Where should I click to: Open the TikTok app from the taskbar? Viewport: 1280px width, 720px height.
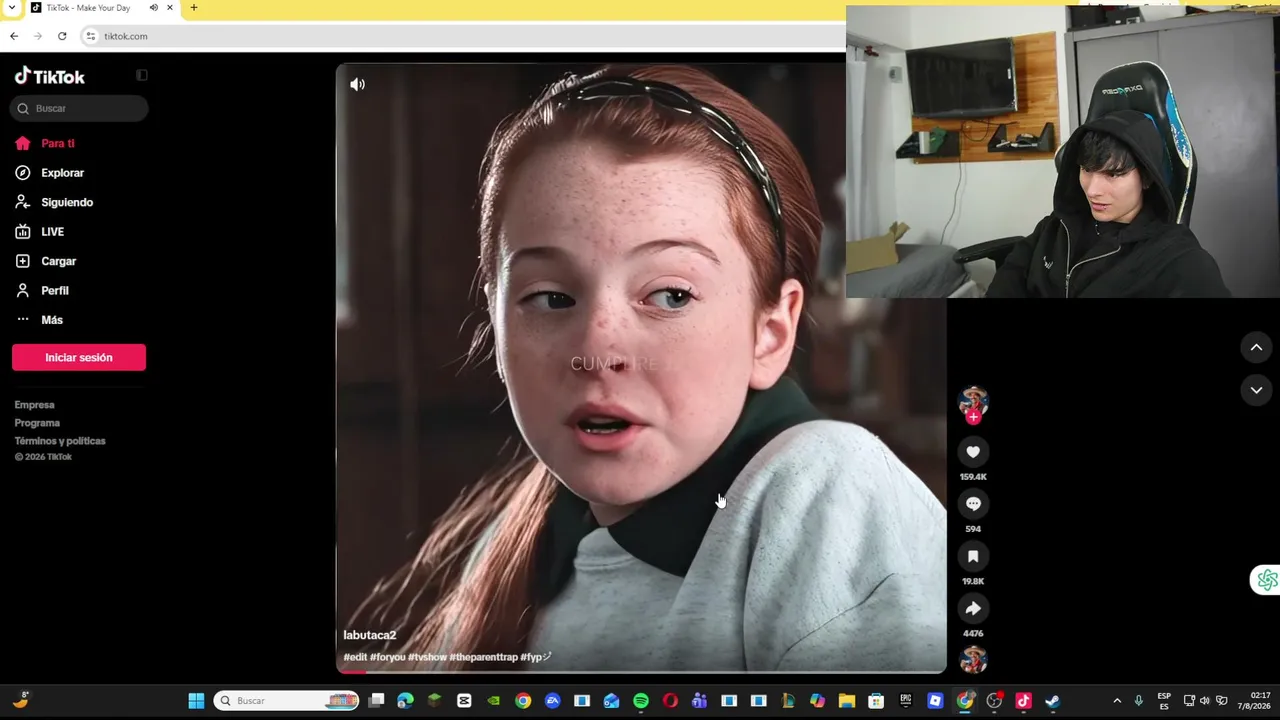1023,701
